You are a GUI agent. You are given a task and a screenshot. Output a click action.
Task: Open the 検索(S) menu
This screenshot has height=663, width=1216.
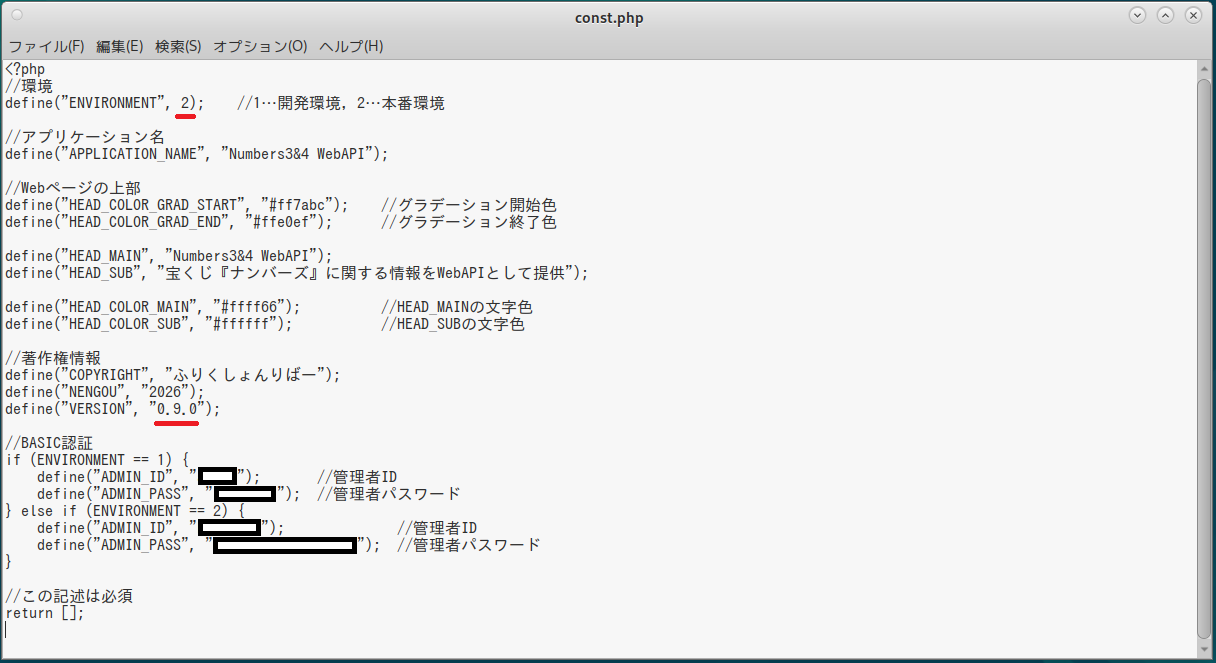tap(178, 47)
